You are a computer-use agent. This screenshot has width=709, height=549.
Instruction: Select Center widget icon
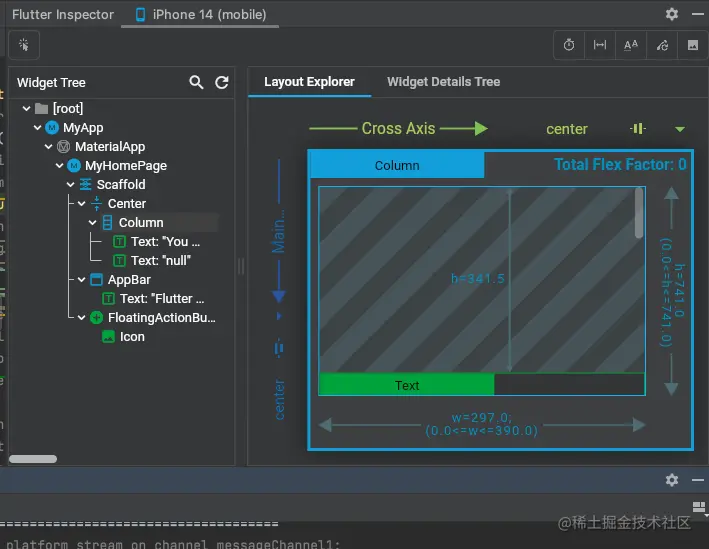coord(96,204)
